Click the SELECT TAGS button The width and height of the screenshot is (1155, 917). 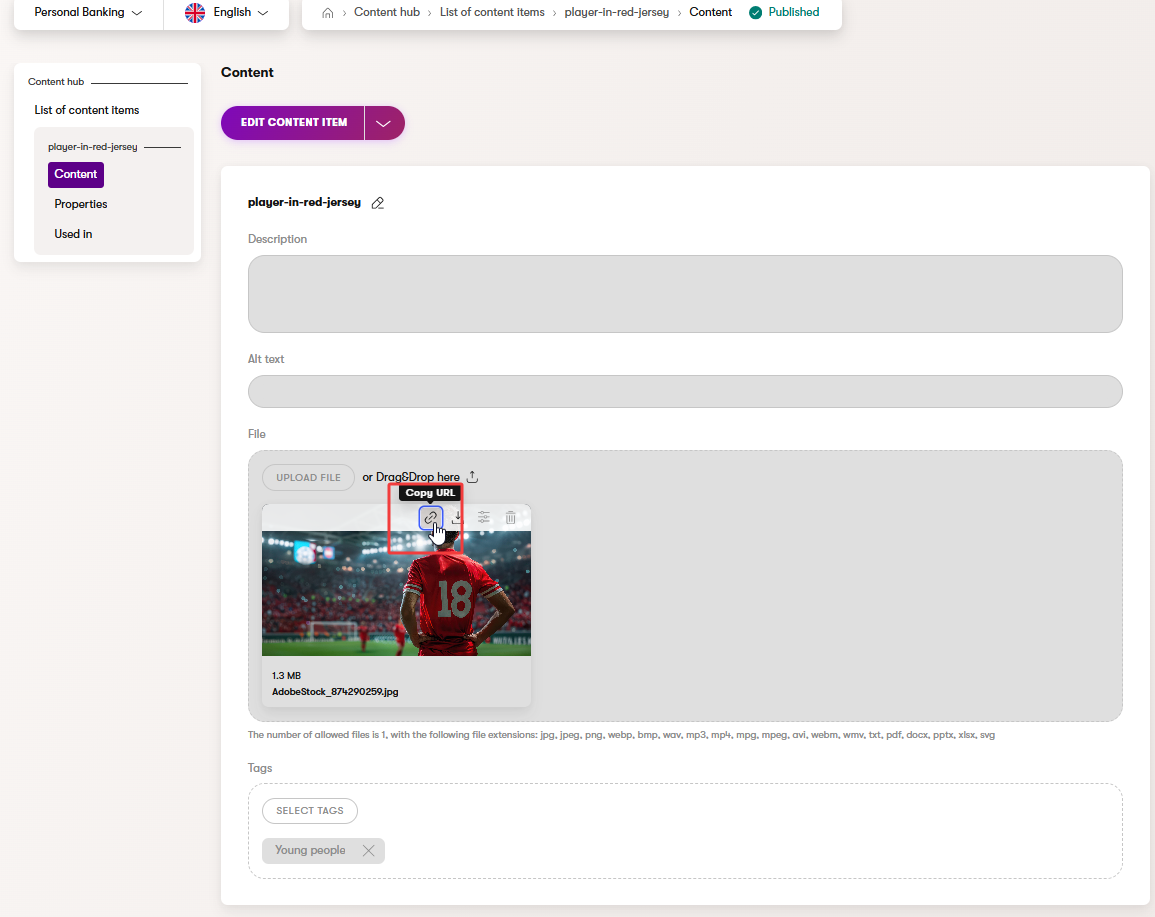(x=309, y=811)
